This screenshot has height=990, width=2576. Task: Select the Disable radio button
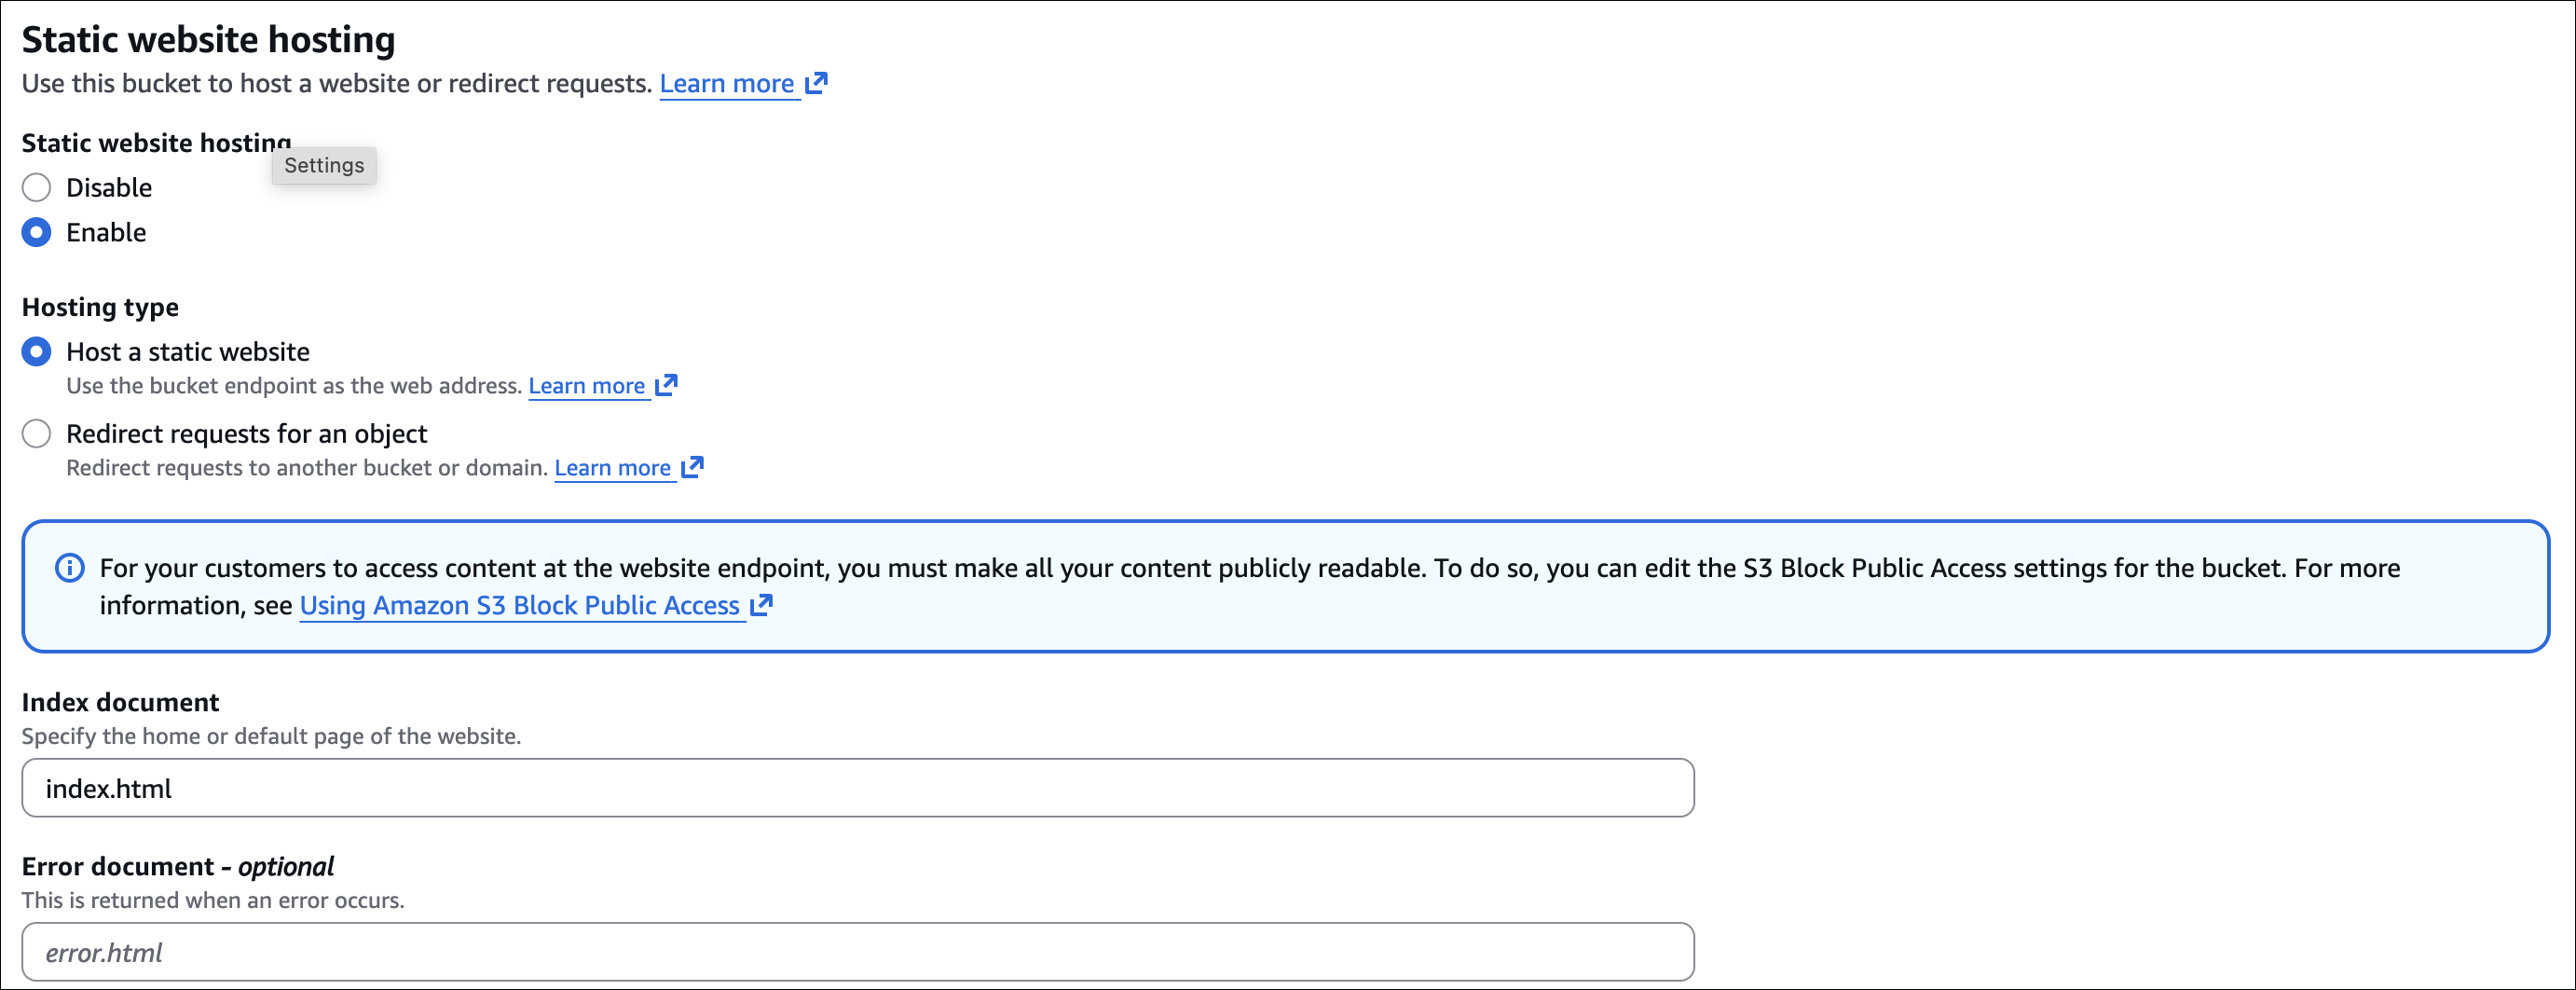37,188
